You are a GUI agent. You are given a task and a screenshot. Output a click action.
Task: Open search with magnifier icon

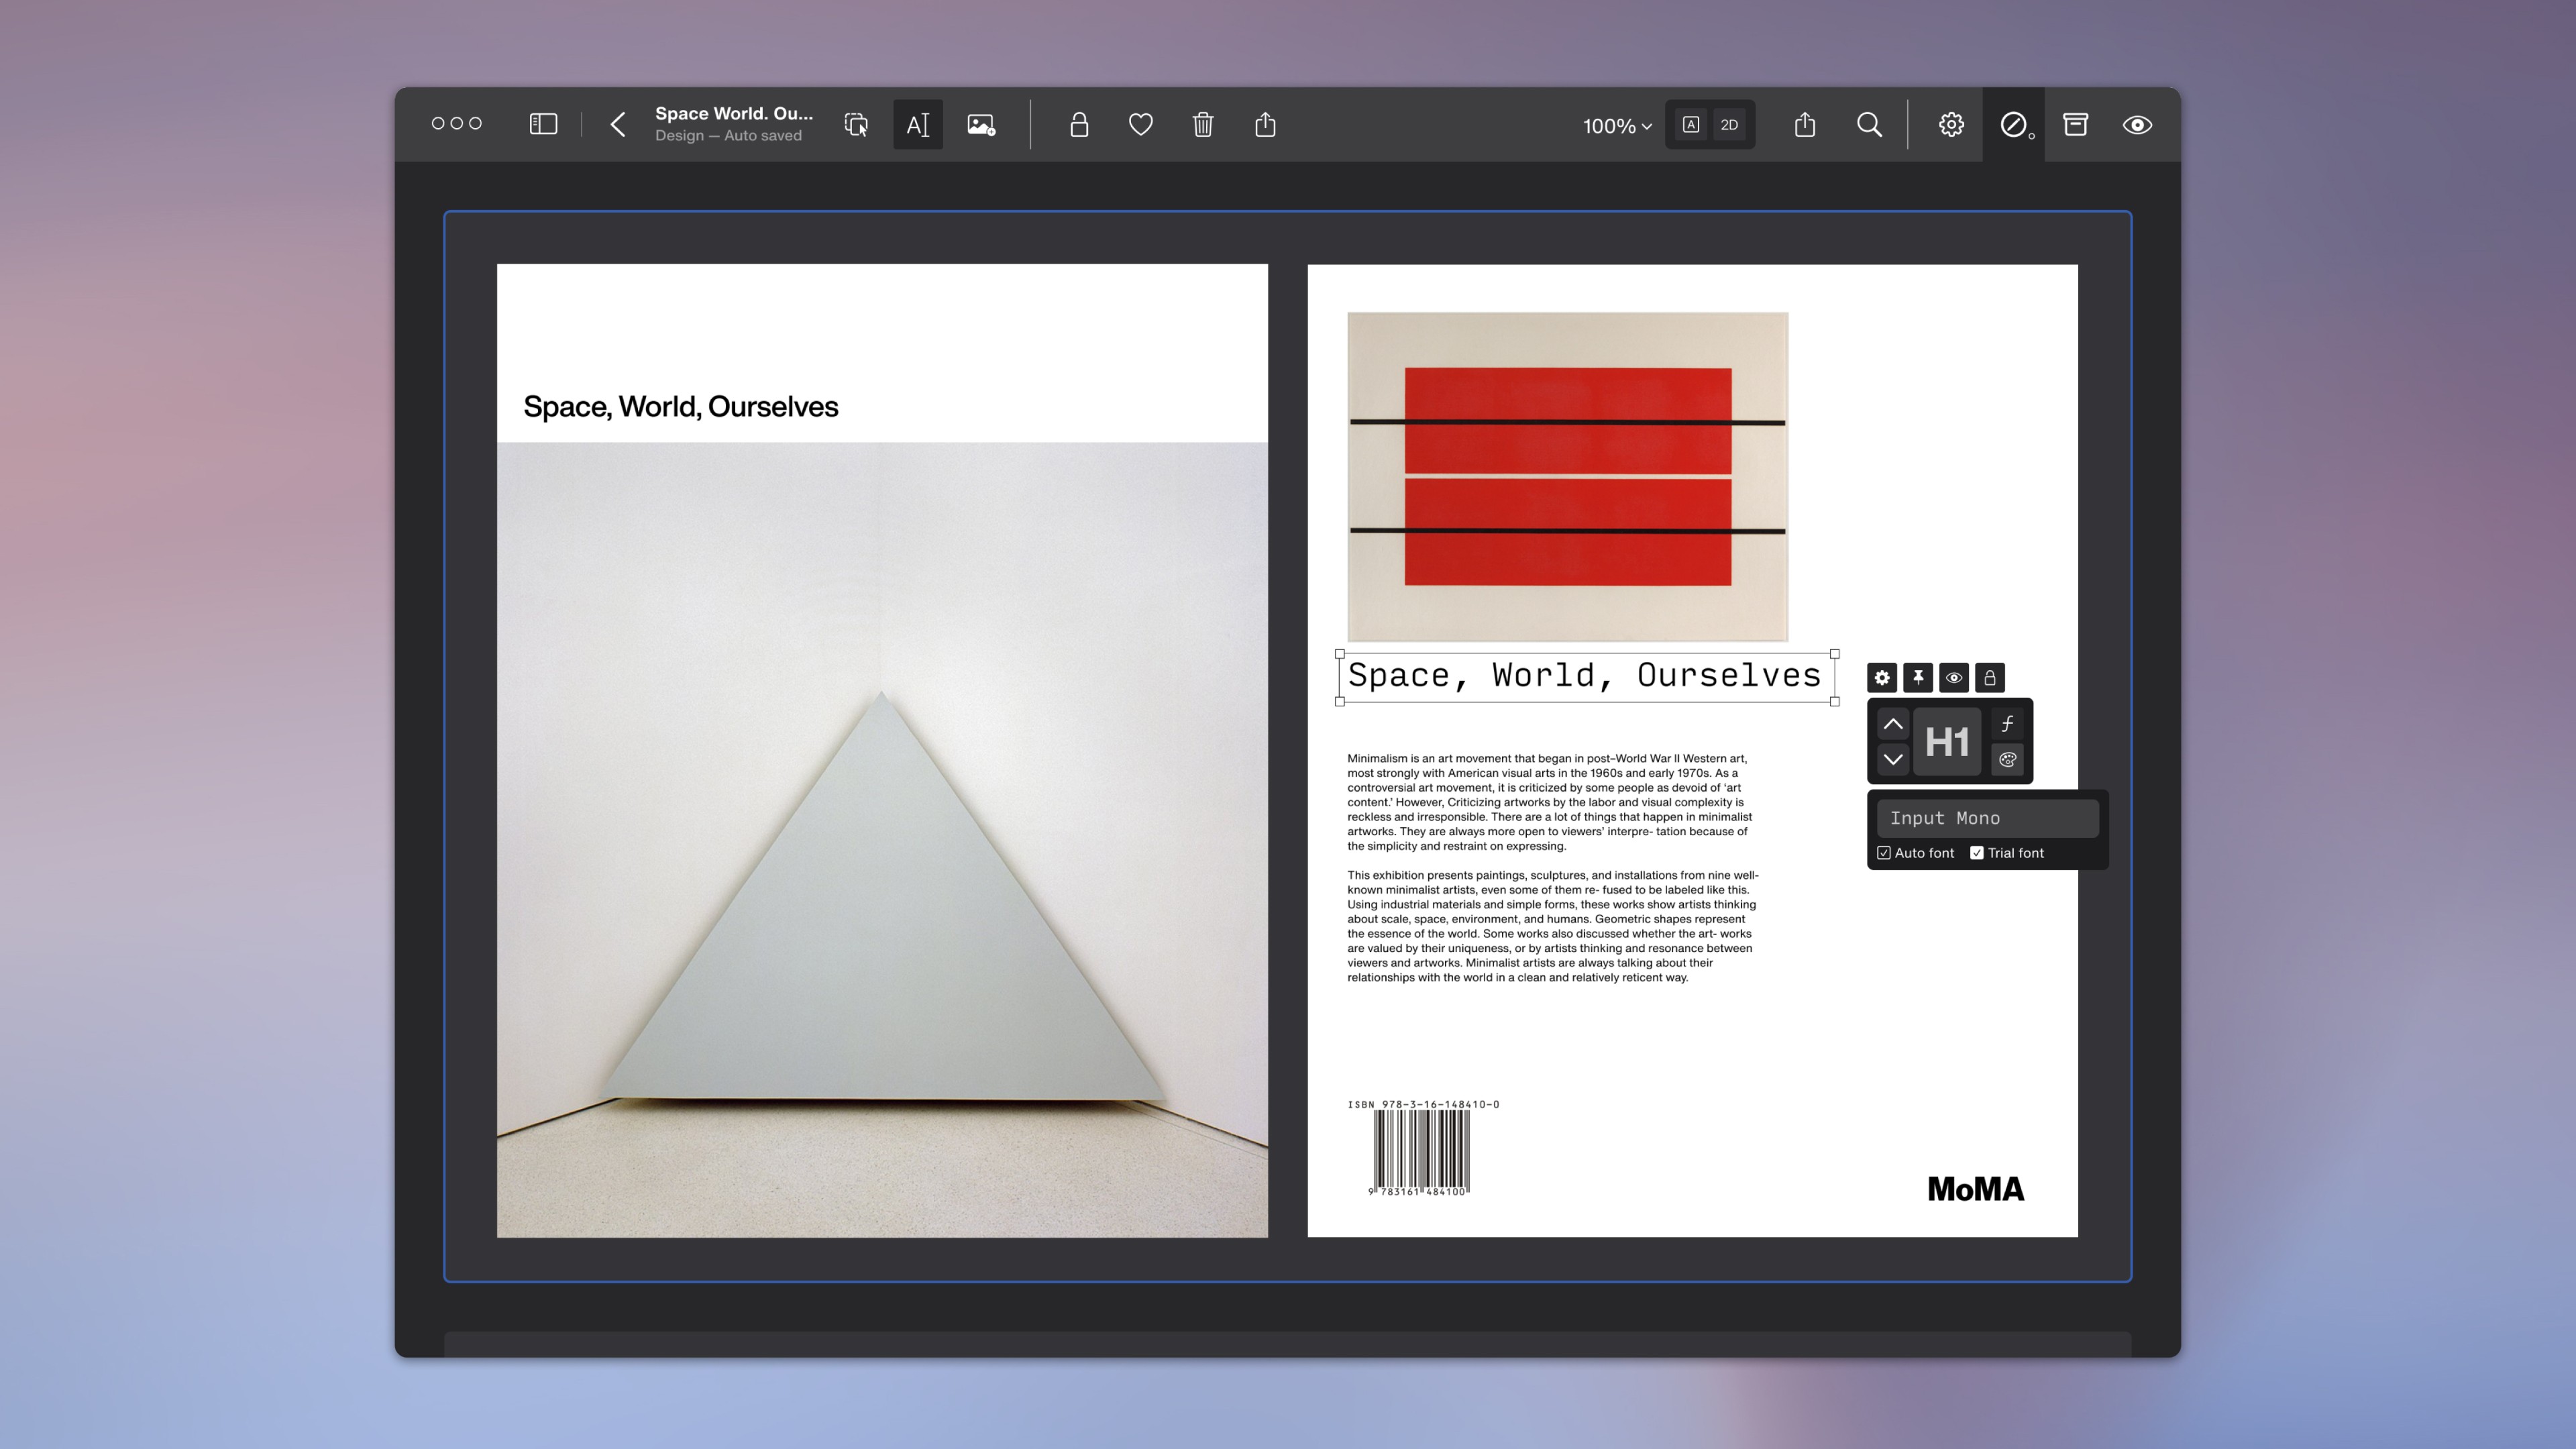click(x=1868, y=125)
